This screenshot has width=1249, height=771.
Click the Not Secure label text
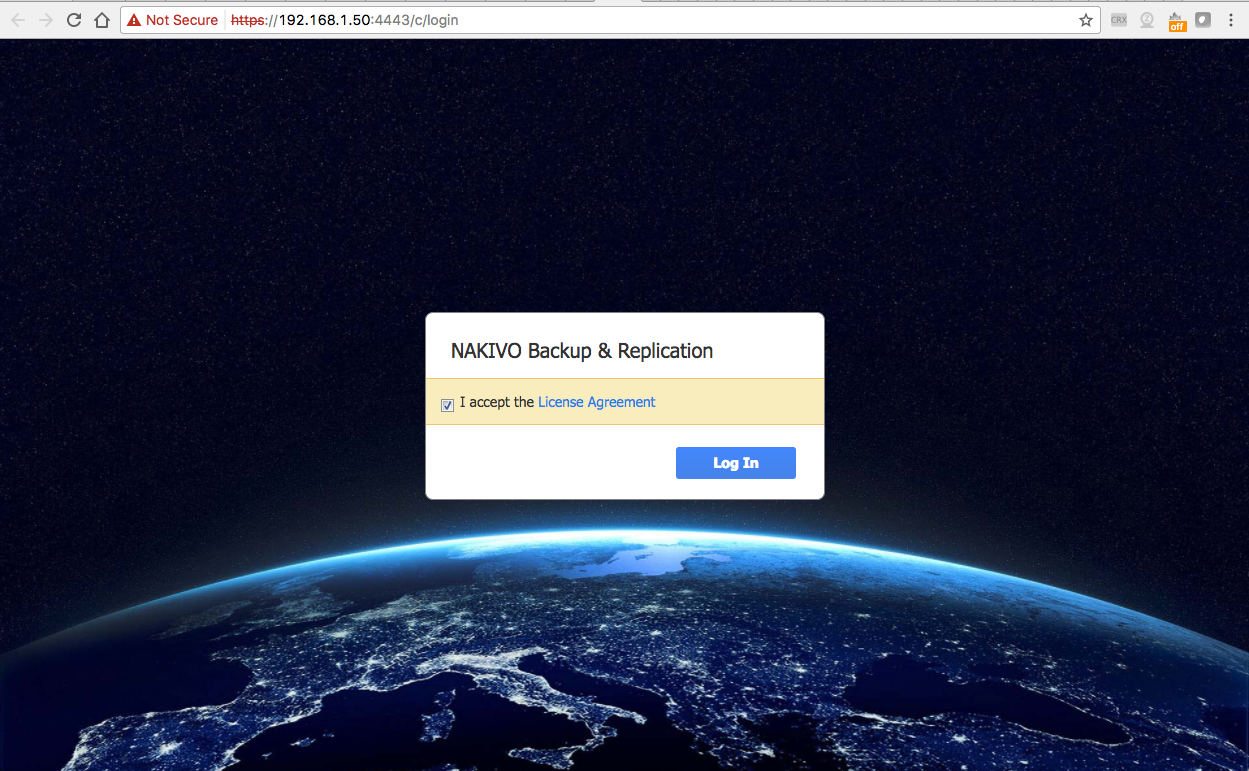[182, 20]
